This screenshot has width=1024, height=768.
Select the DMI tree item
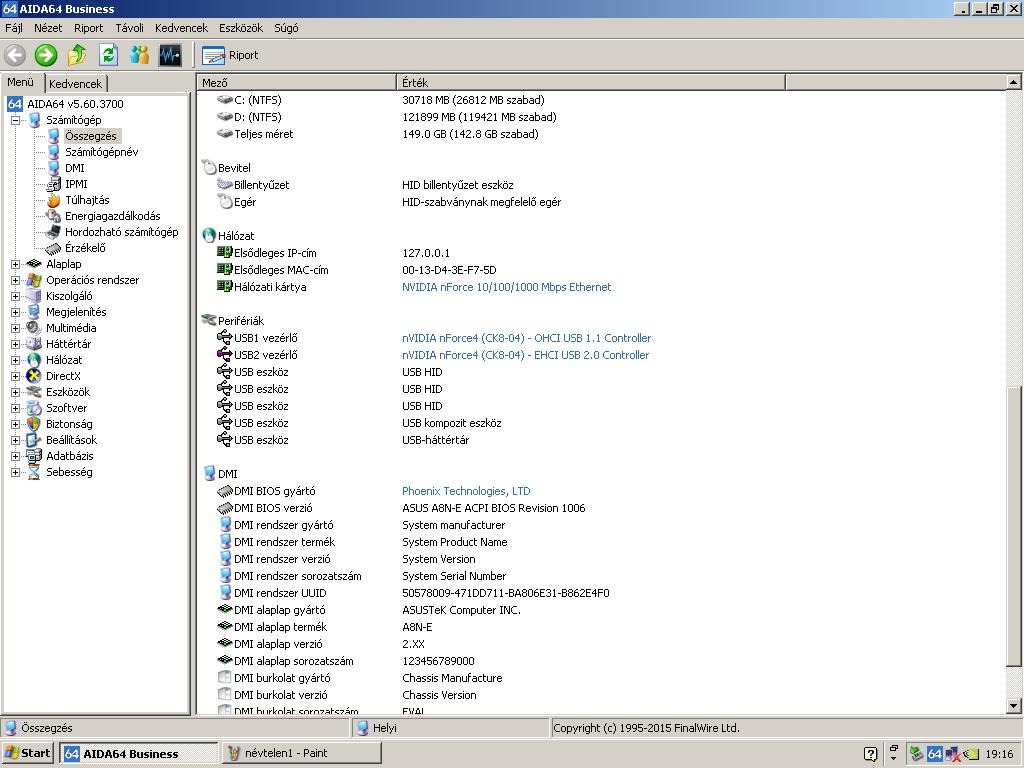74,168
